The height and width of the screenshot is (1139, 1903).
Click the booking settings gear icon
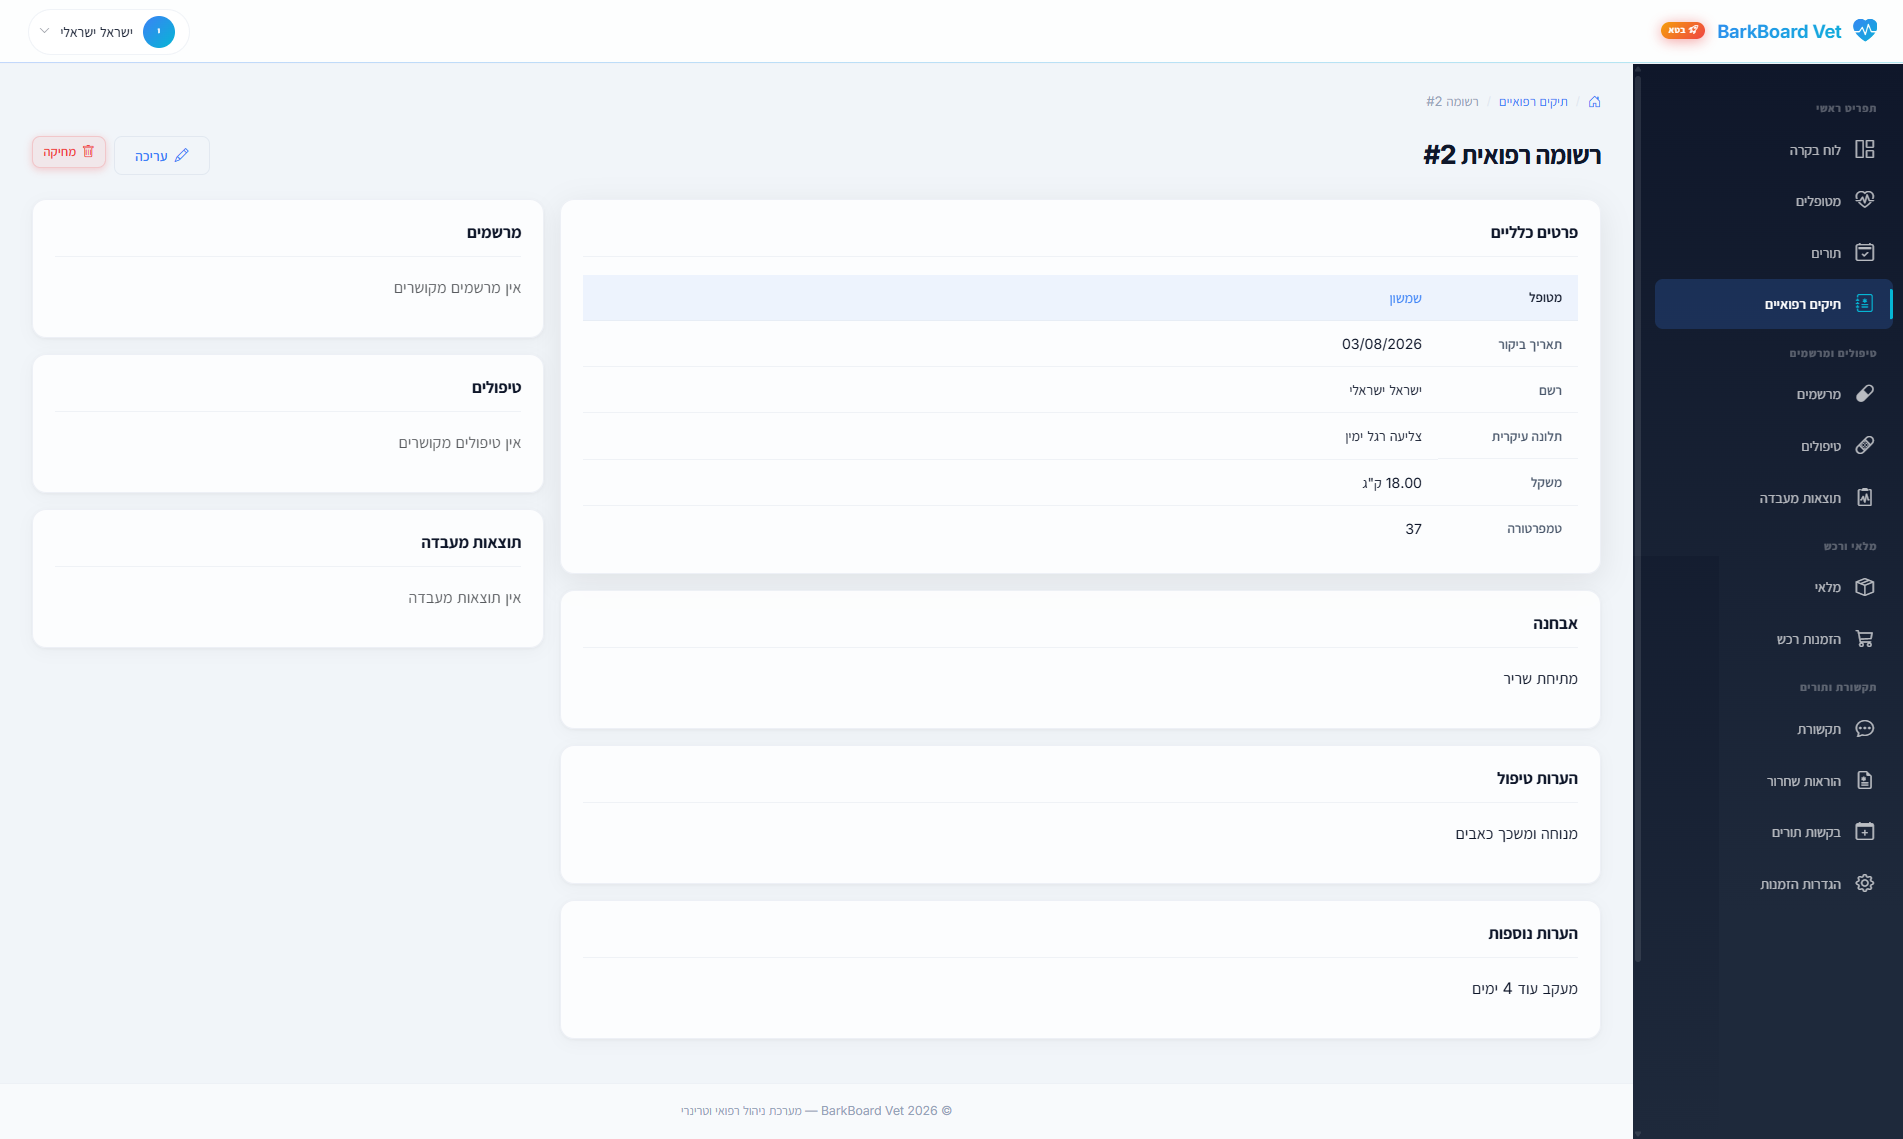pos(1864,883)
